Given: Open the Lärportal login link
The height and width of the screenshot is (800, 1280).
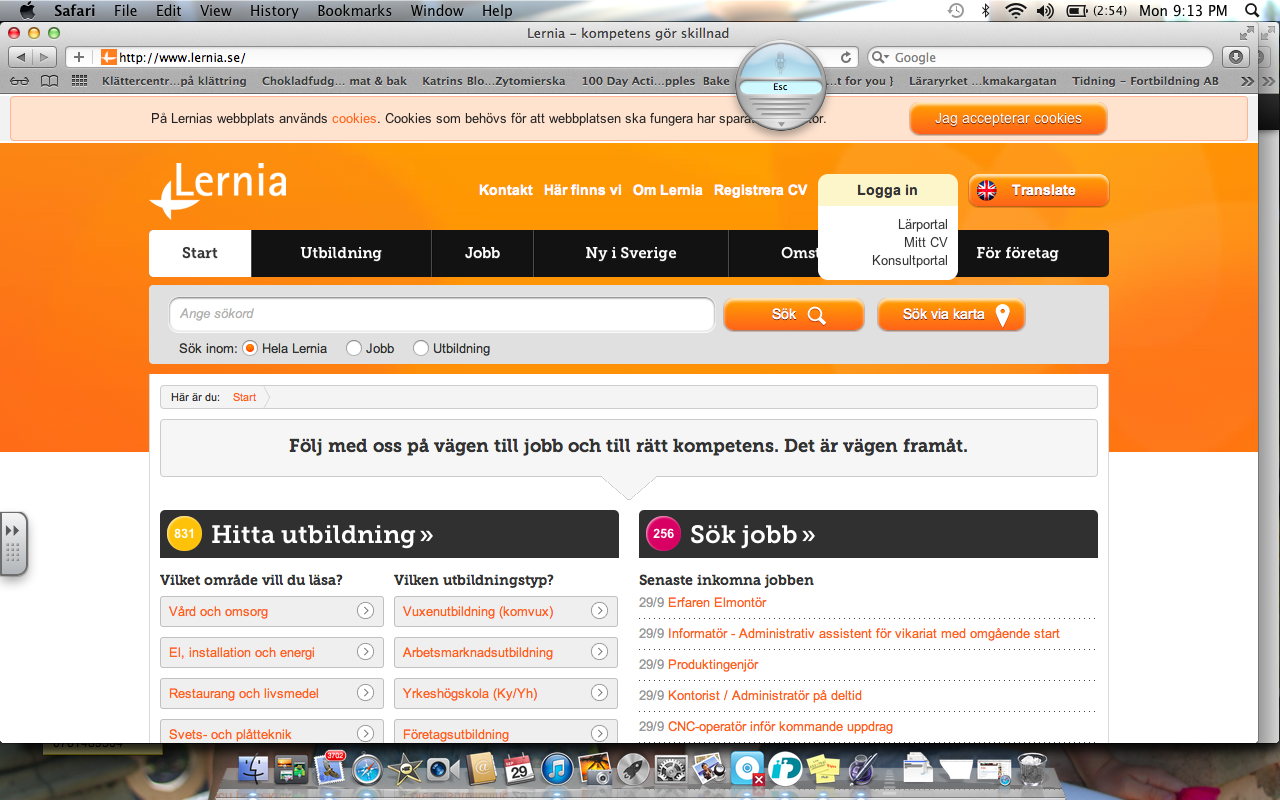Looking at the screenshot, I should pos(922,225).
